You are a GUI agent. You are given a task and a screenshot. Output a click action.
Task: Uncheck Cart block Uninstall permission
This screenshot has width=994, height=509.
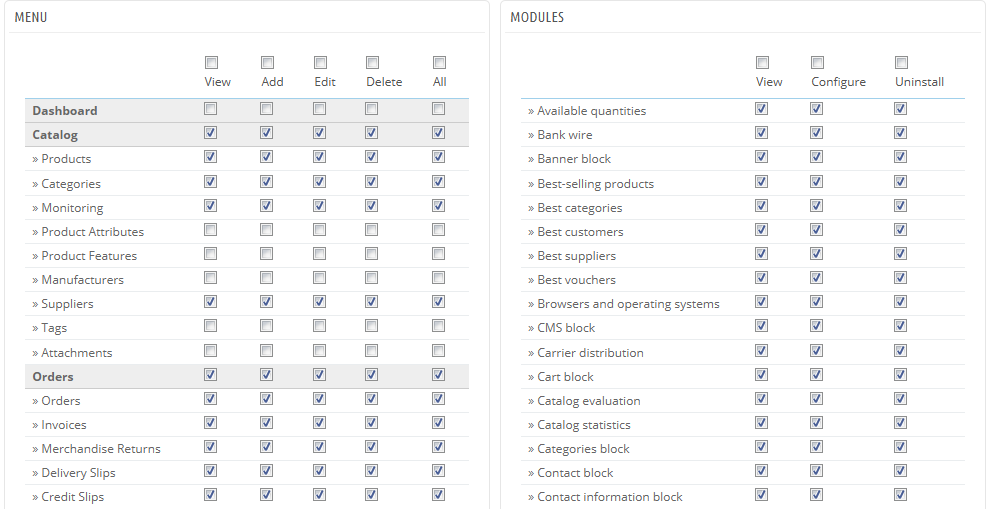[900, 375]
